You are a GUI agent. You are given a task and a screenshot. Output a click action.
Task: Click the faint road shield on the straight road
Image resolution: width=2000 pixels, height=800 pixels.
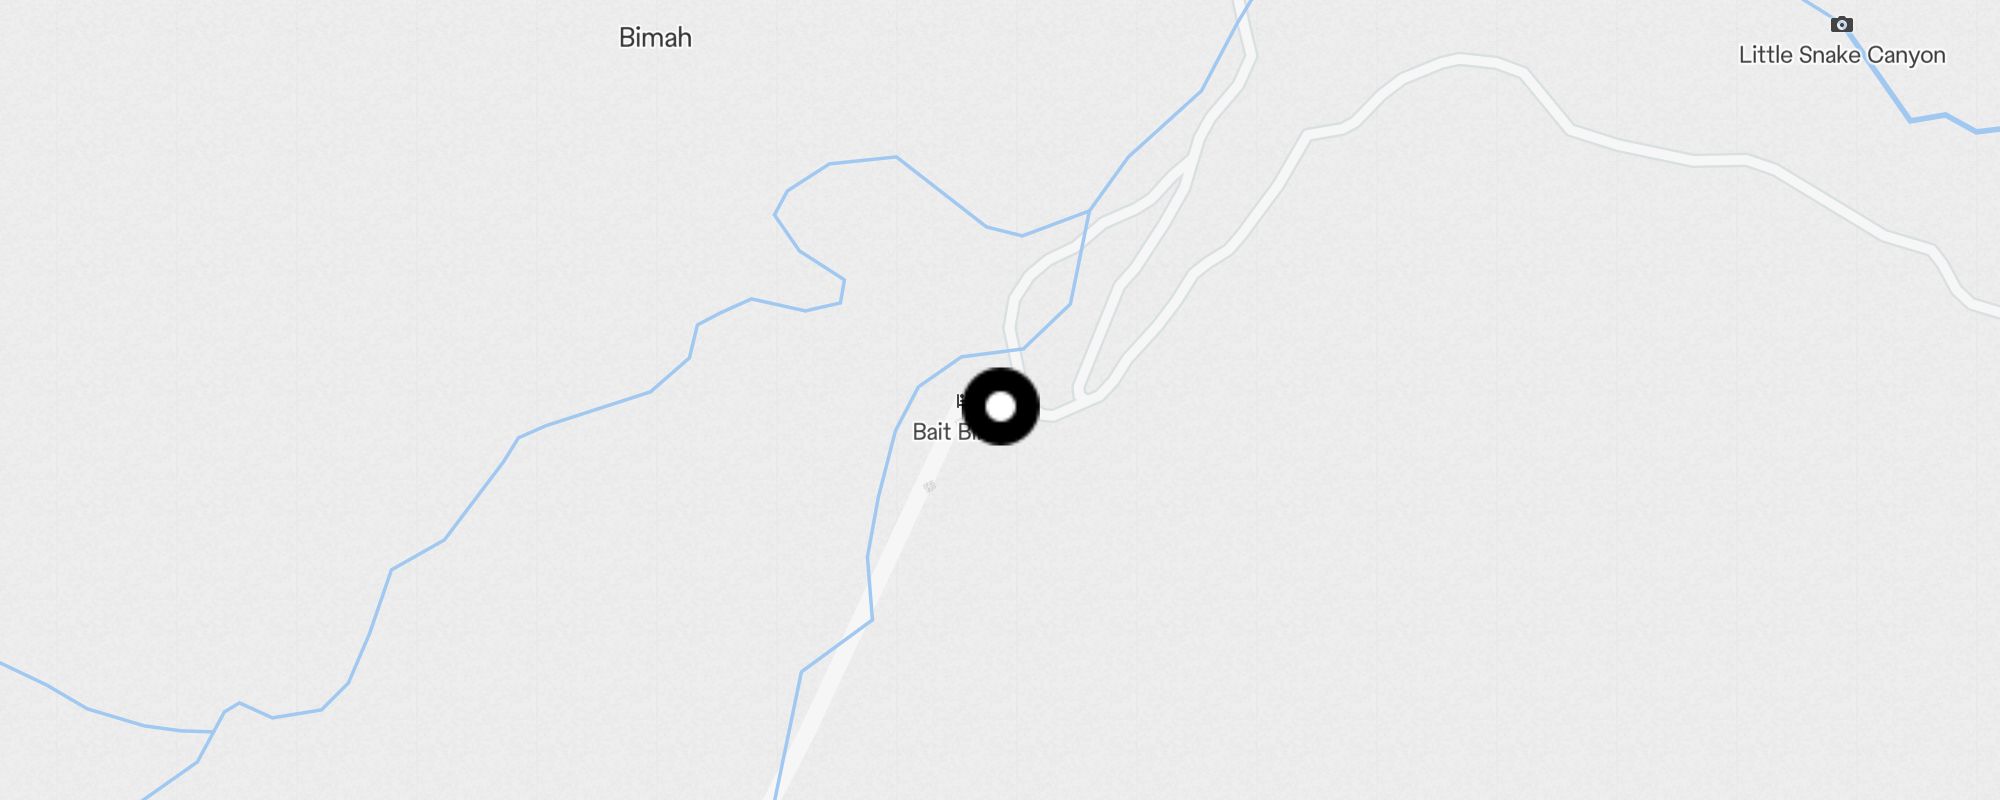pyautogui.click(x=930, y=486)
